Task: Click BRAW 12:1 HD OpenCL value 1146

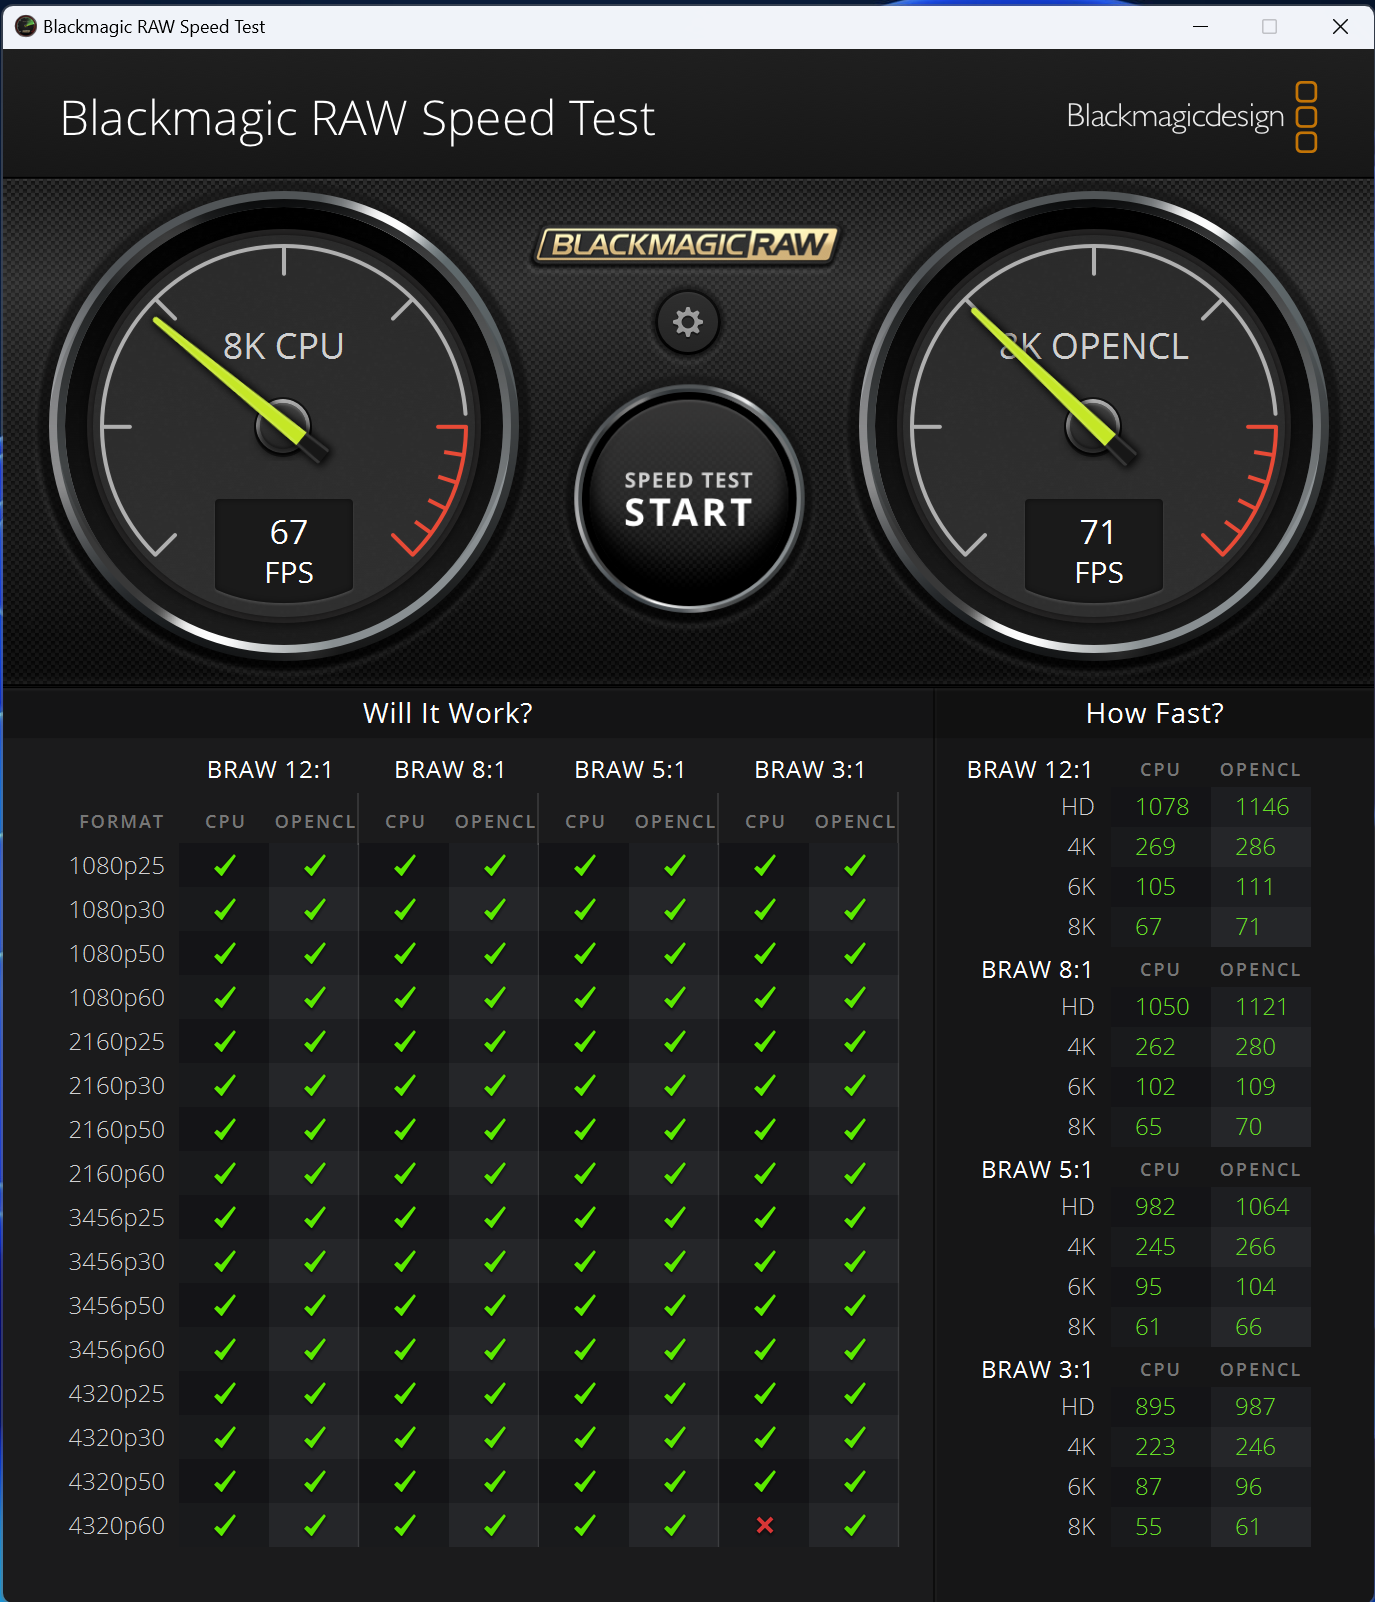Action: (x=1262, y=807)
